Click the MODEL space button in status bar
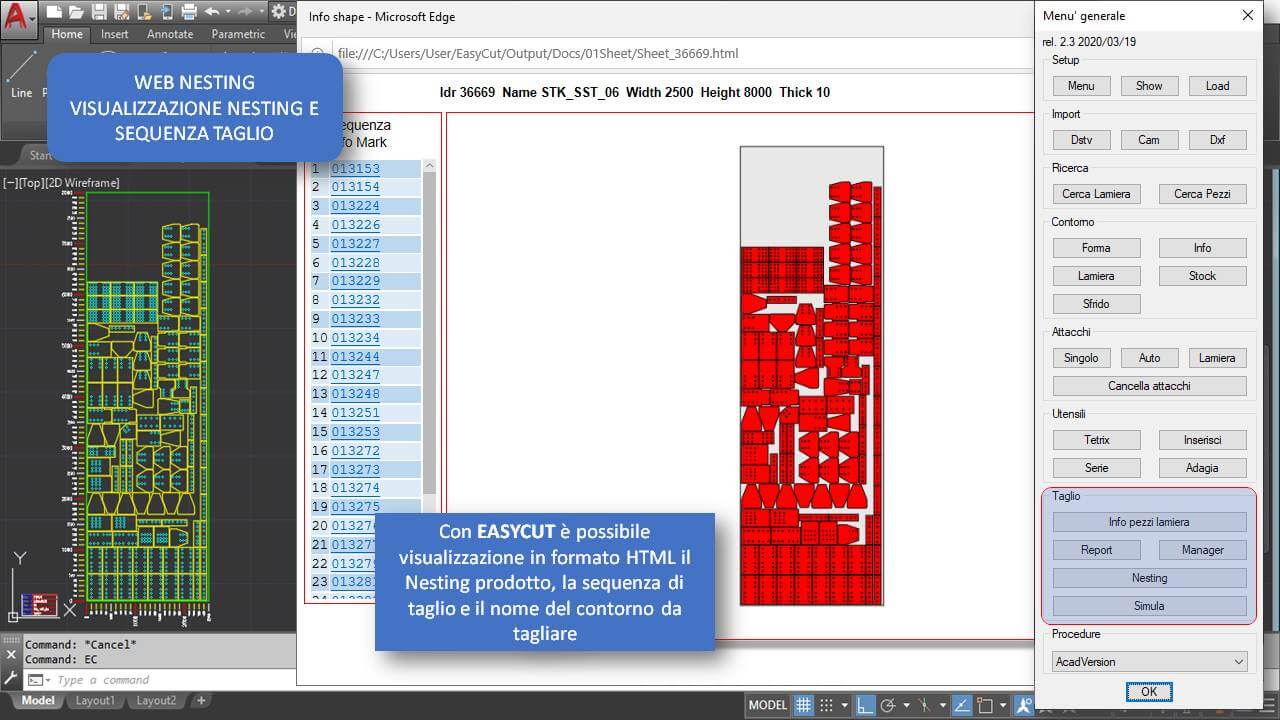The height and width of the screenshot is (720, 1280). pyautogui.click(x=767, y=705)
